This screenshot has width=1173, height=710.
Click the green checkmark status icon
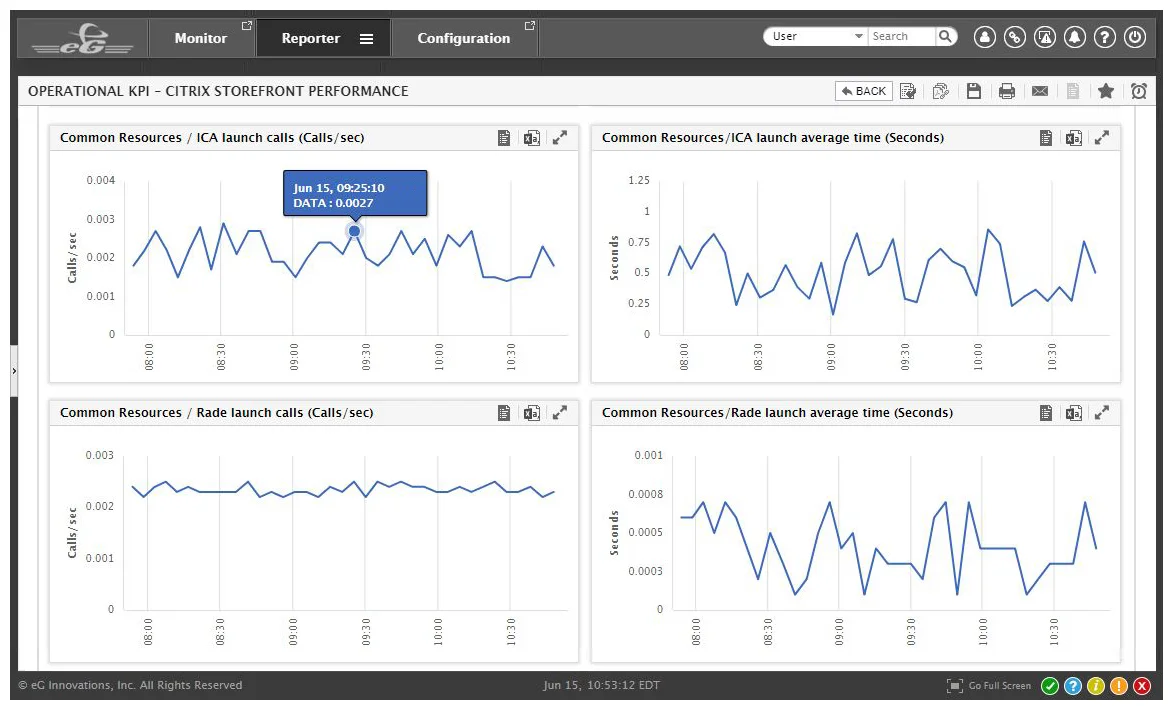coord(1050,686)
